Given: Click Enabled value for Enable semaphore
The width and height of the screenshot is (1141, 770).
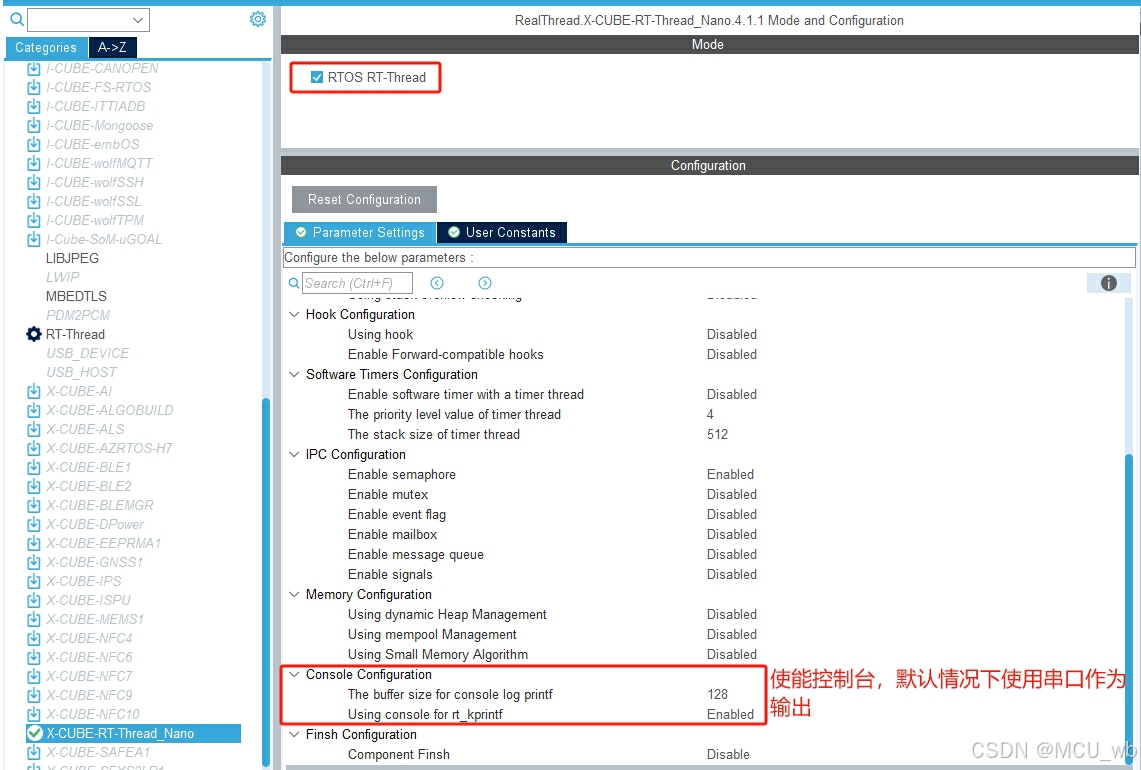Looking at the screenshot, I should [730, 474].
